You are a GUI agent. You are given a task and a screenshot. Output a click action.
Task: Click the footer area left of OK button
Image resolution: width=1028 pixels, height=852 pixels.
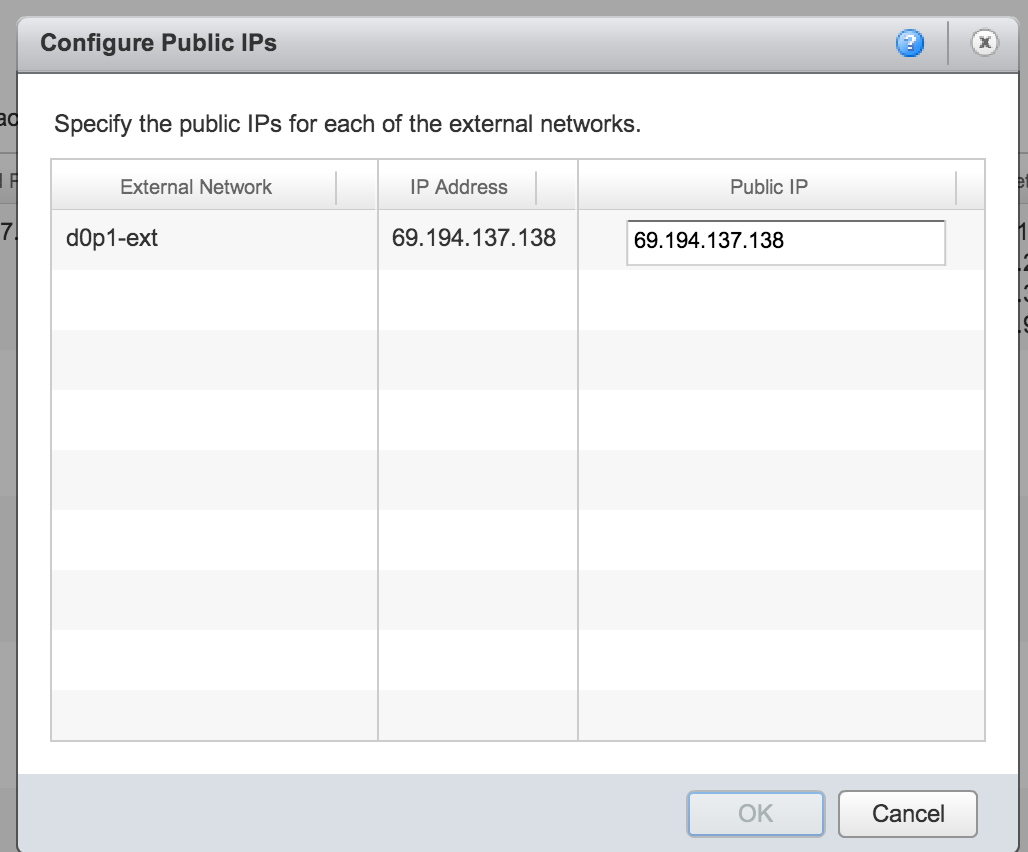tap(350, 813)
